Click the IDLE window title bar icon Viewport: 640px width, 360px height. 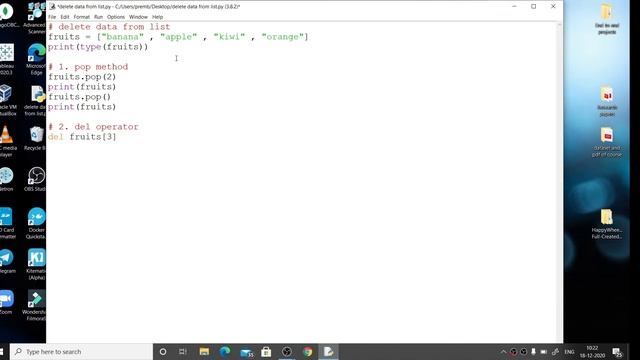52,6
